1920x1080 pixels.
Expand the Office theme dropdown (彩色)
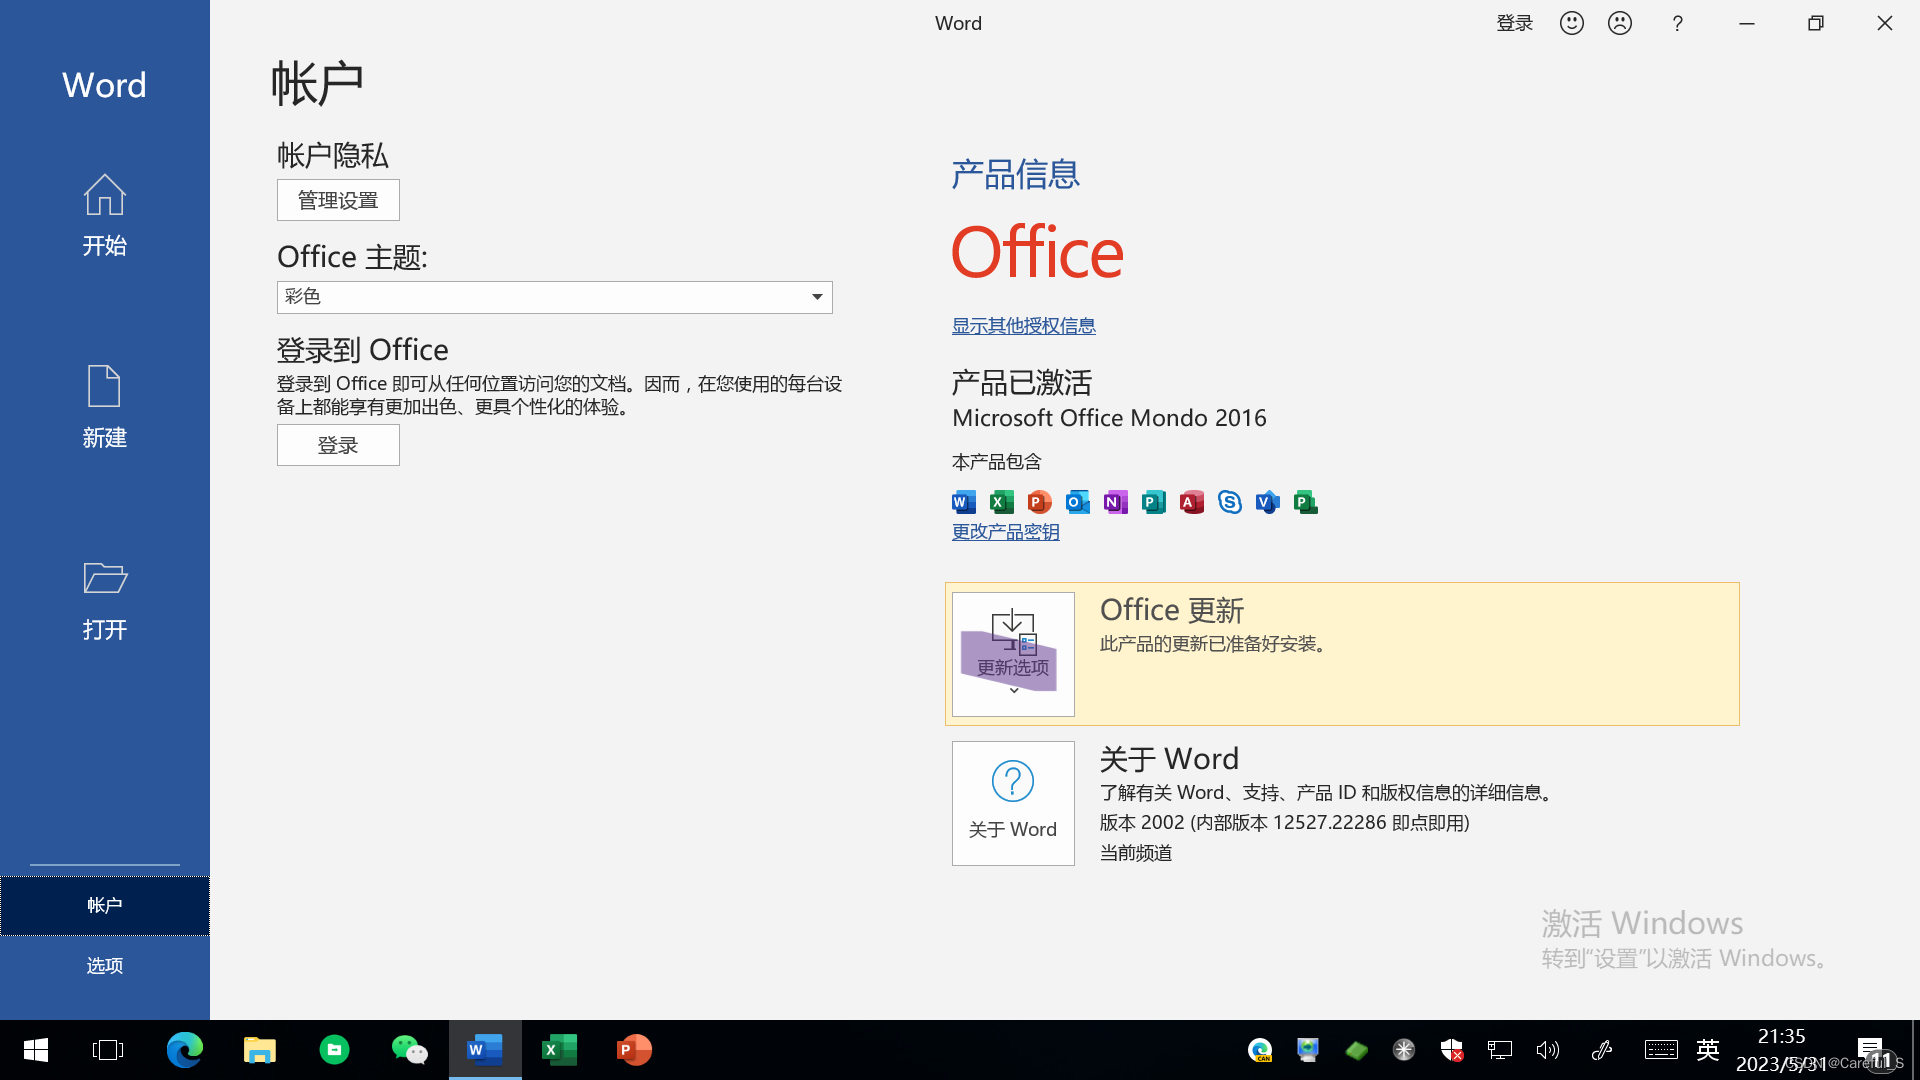pyautogui.click(x=816, y=297)
